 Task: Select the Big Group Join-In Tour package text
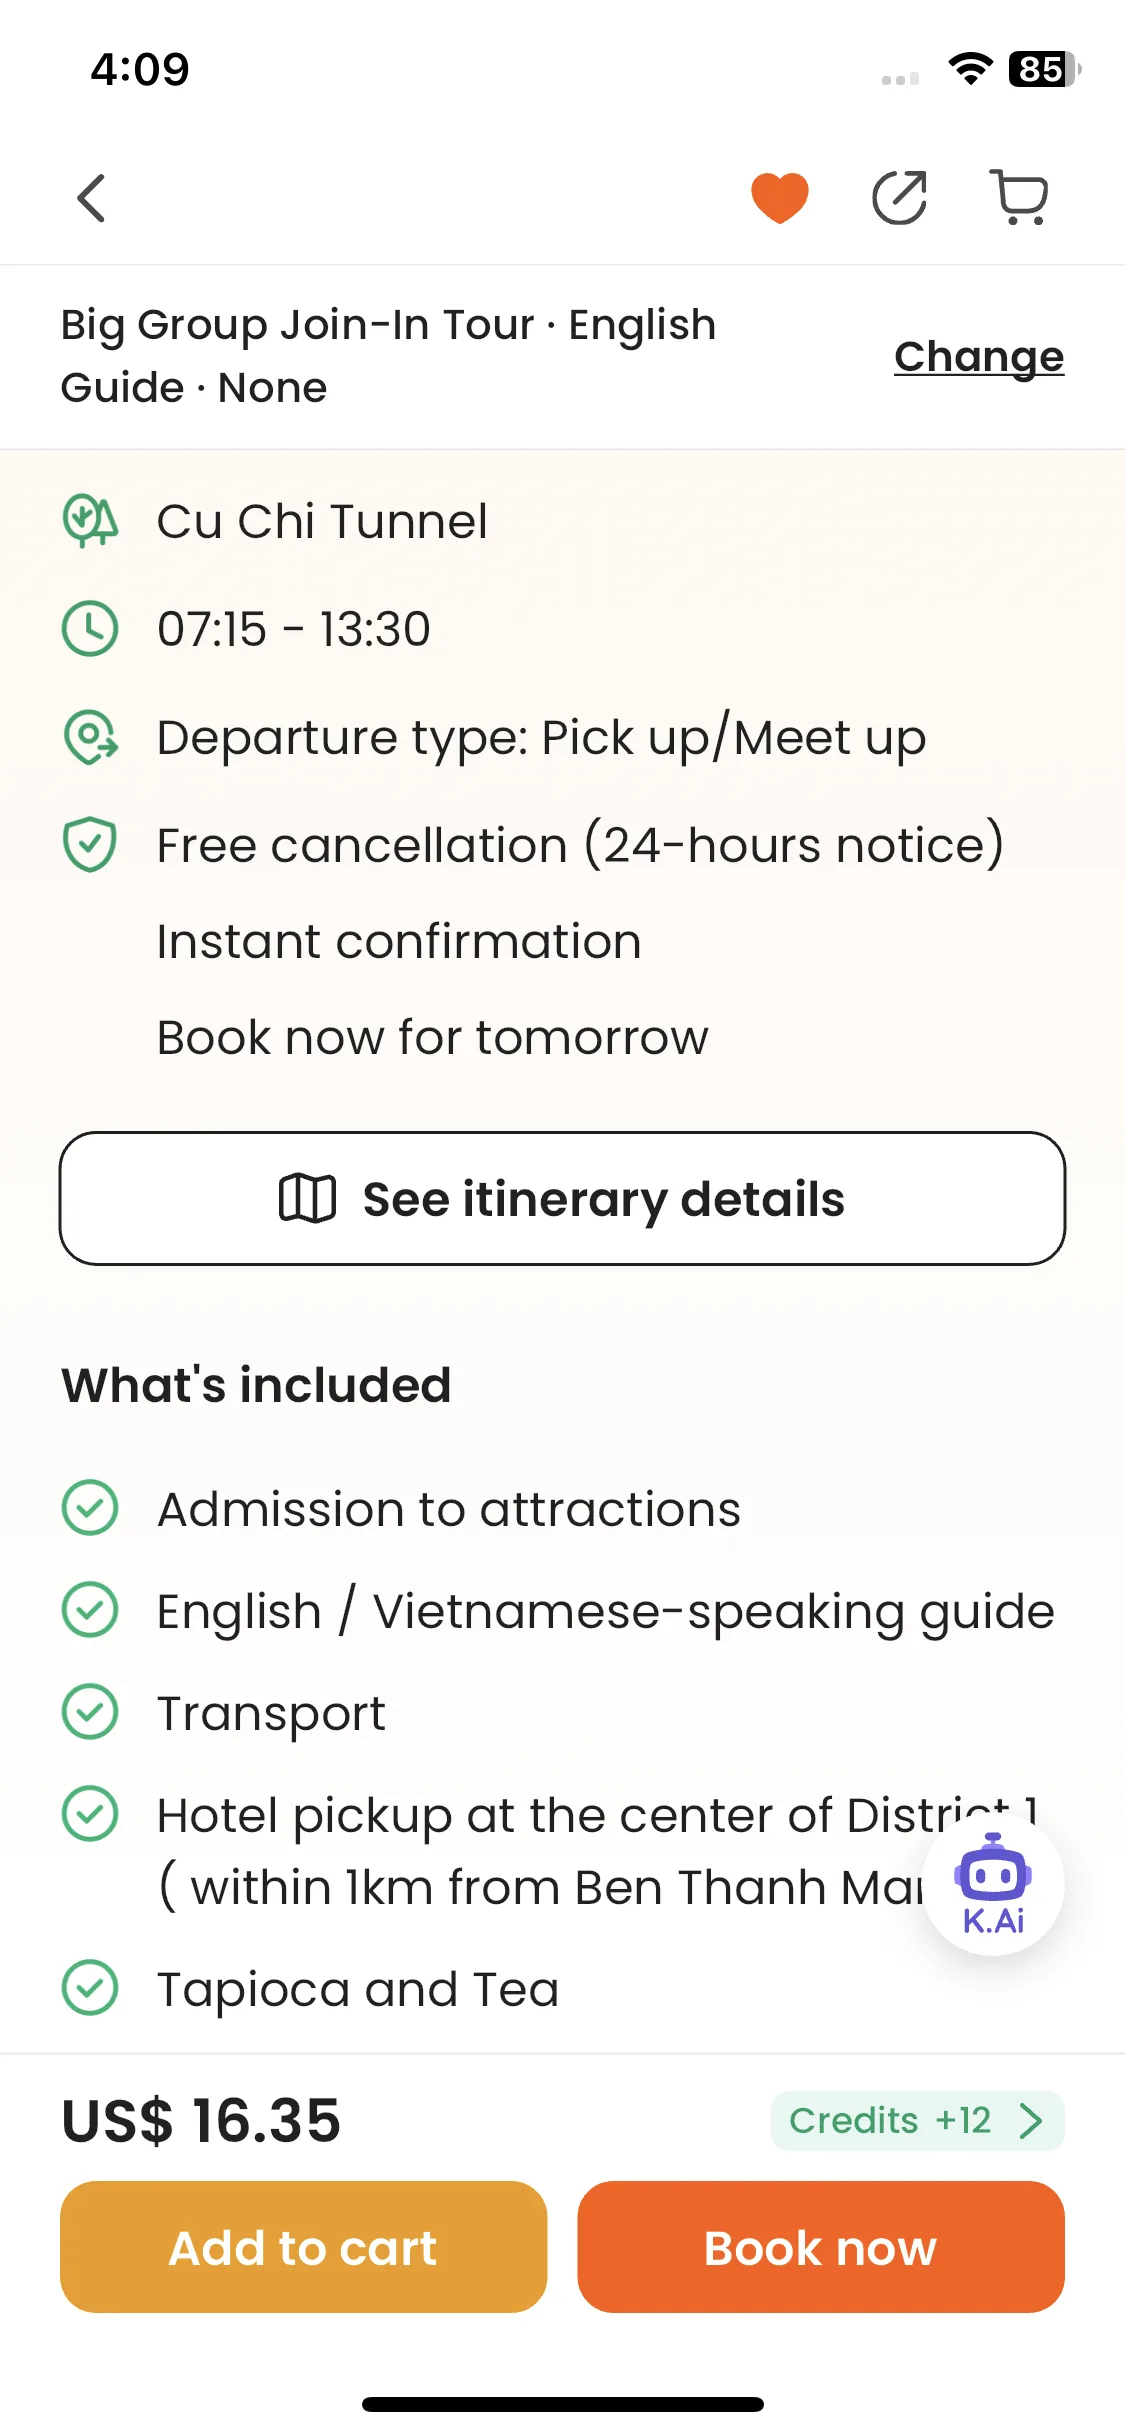(x=389, y=356)
